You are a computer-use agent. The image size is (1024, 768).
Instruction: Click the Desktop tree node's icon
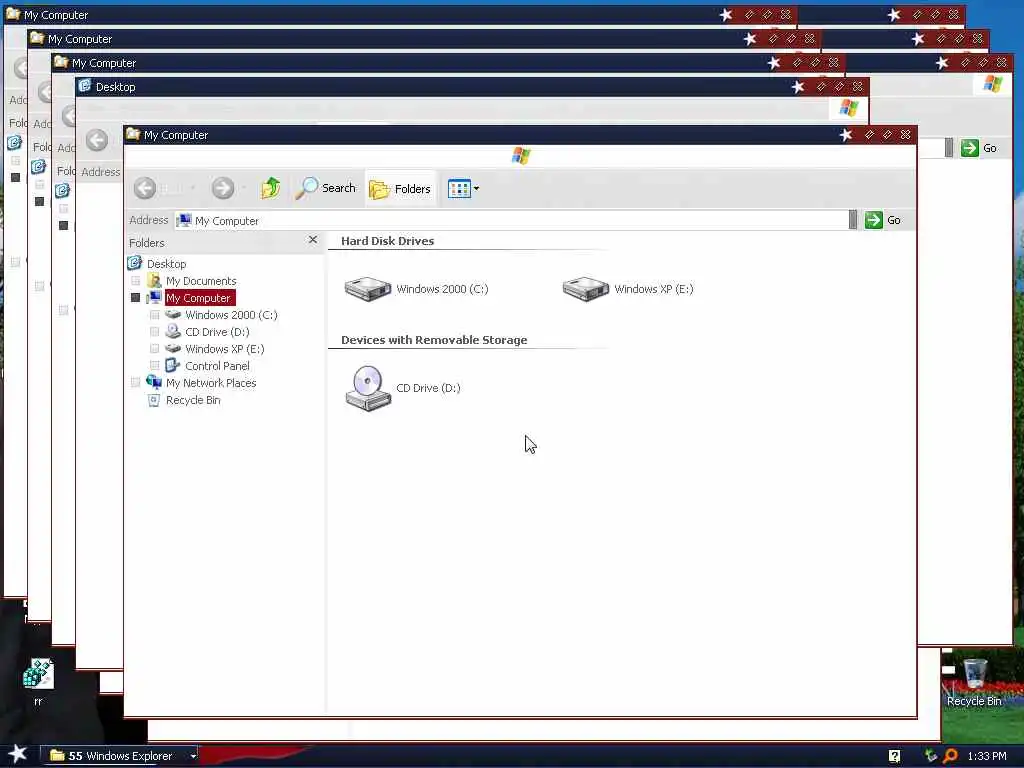(135, 263)
